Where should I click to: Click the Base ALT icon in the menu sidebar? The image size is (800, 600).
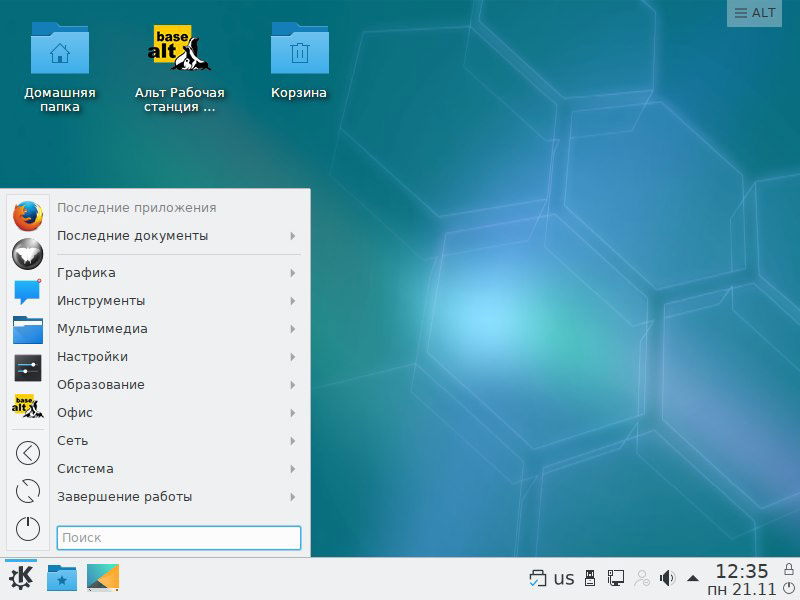point(27,408)
